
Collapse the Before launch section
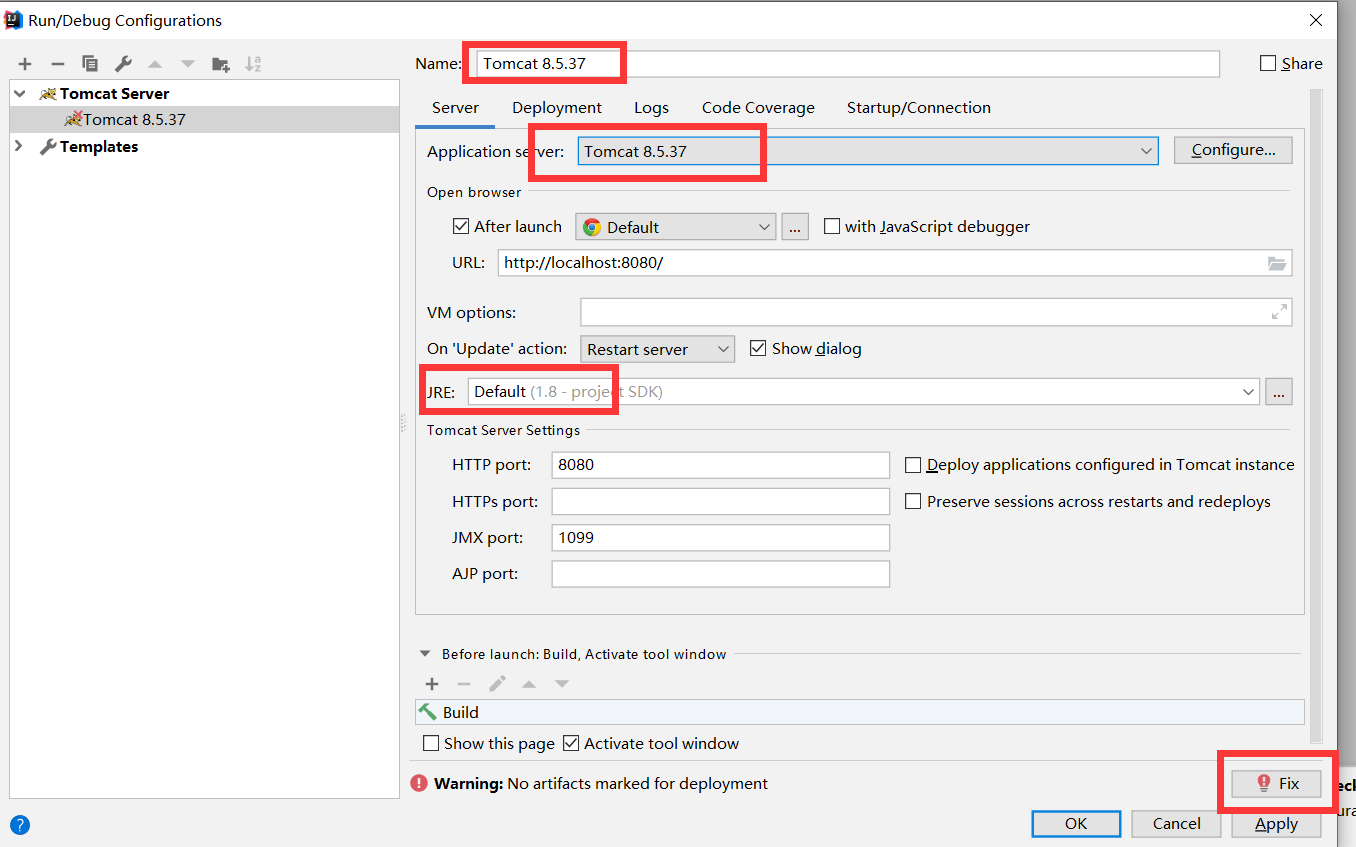427,654
